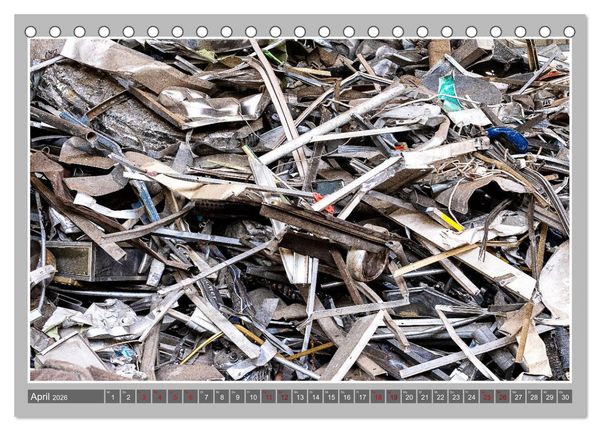
Task: Choose day 14 in the date row
Action: tap(315, 397)
